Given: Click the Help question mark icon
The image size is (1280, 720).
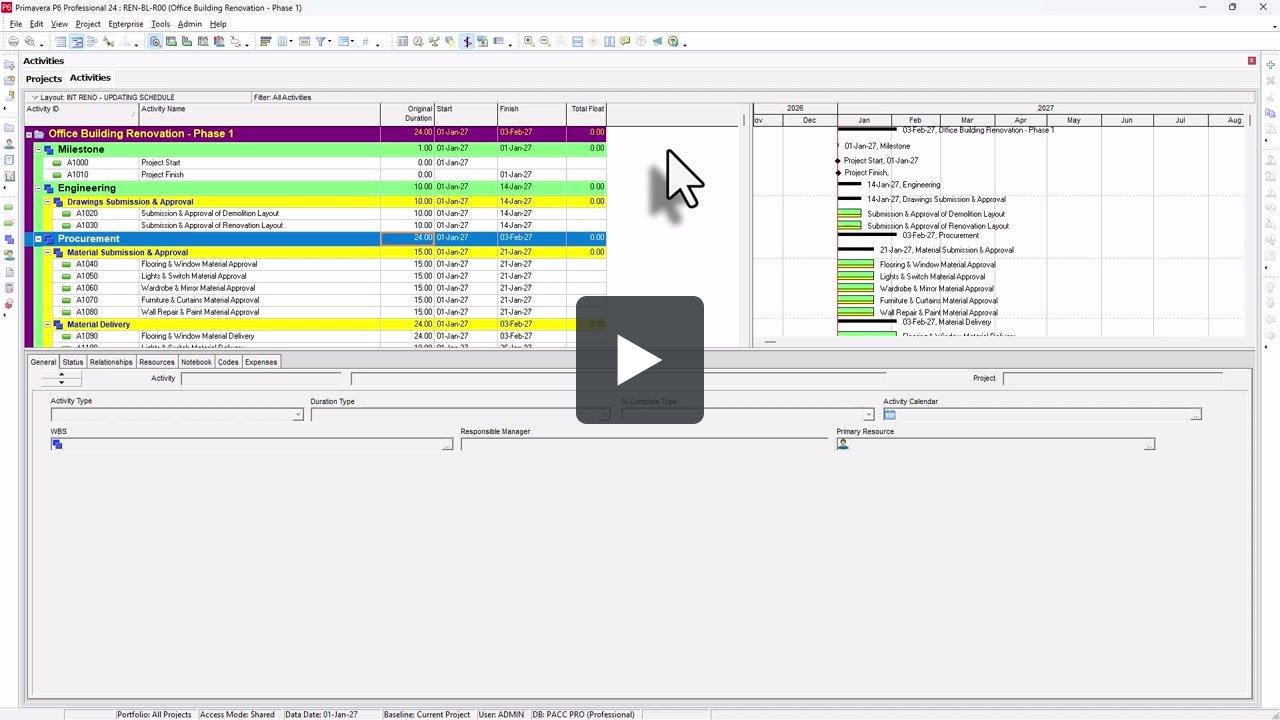Looking at the screenshot, I should tap(673, 42).
